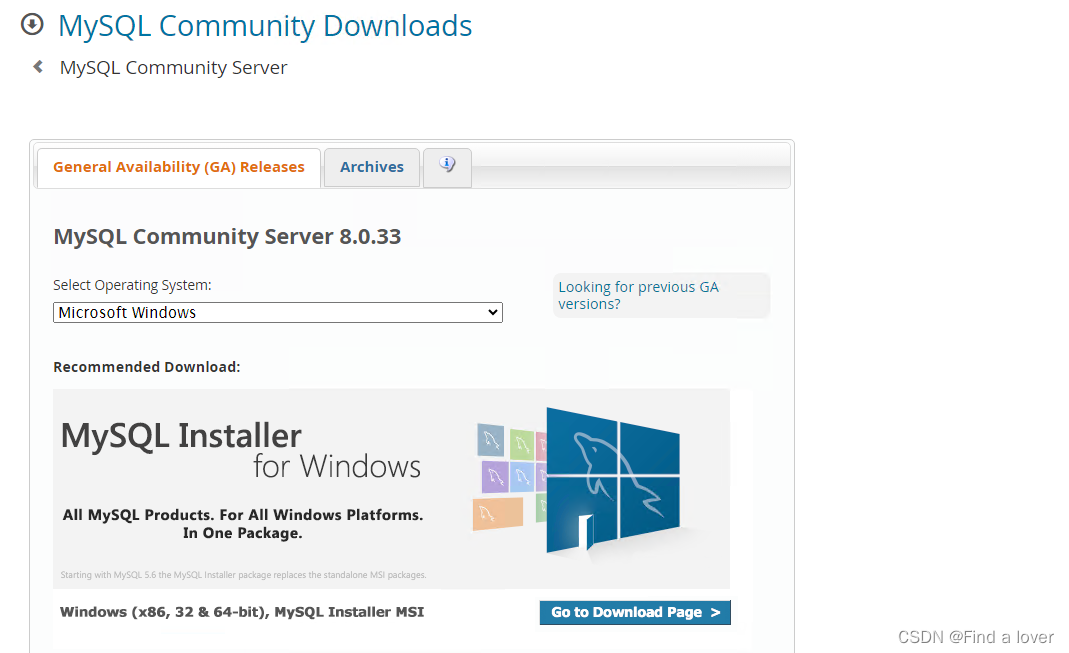Select the 'MySQL Community Server 8.0.33' heading
This screenshot has width=1069, height=653.
tap(227, 237)
